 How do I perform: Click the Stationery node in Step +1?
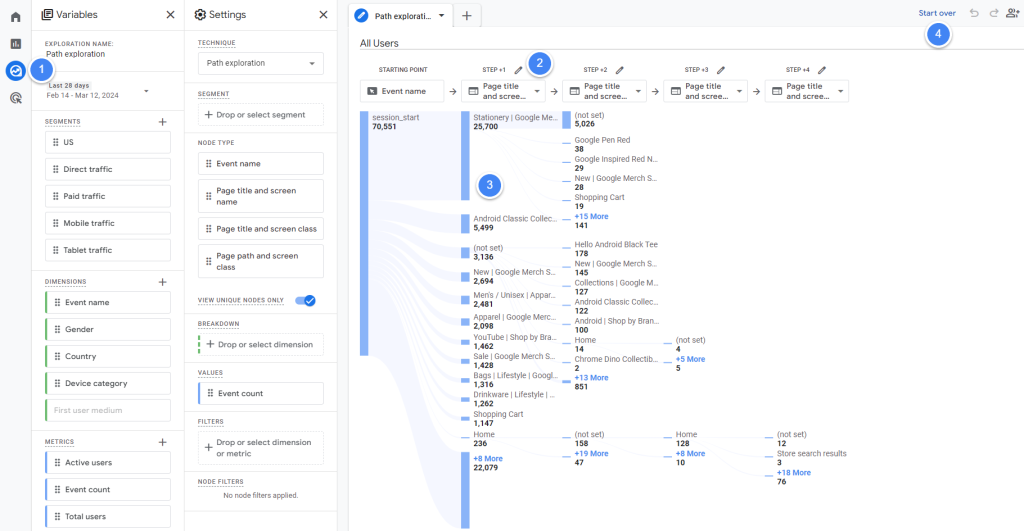[x=465, y=155]
